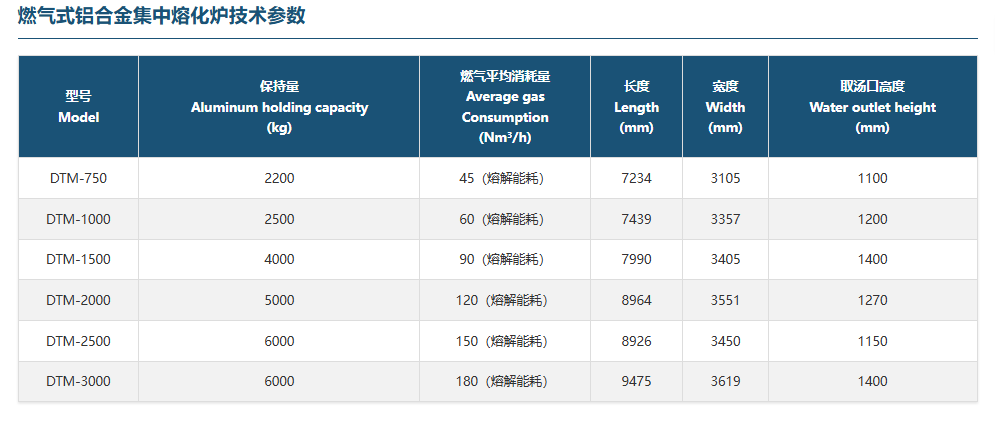Click the 45 gas consumption cell
Image resolution: width=995 pixels, height=423 pixels.
coord(505,178)
